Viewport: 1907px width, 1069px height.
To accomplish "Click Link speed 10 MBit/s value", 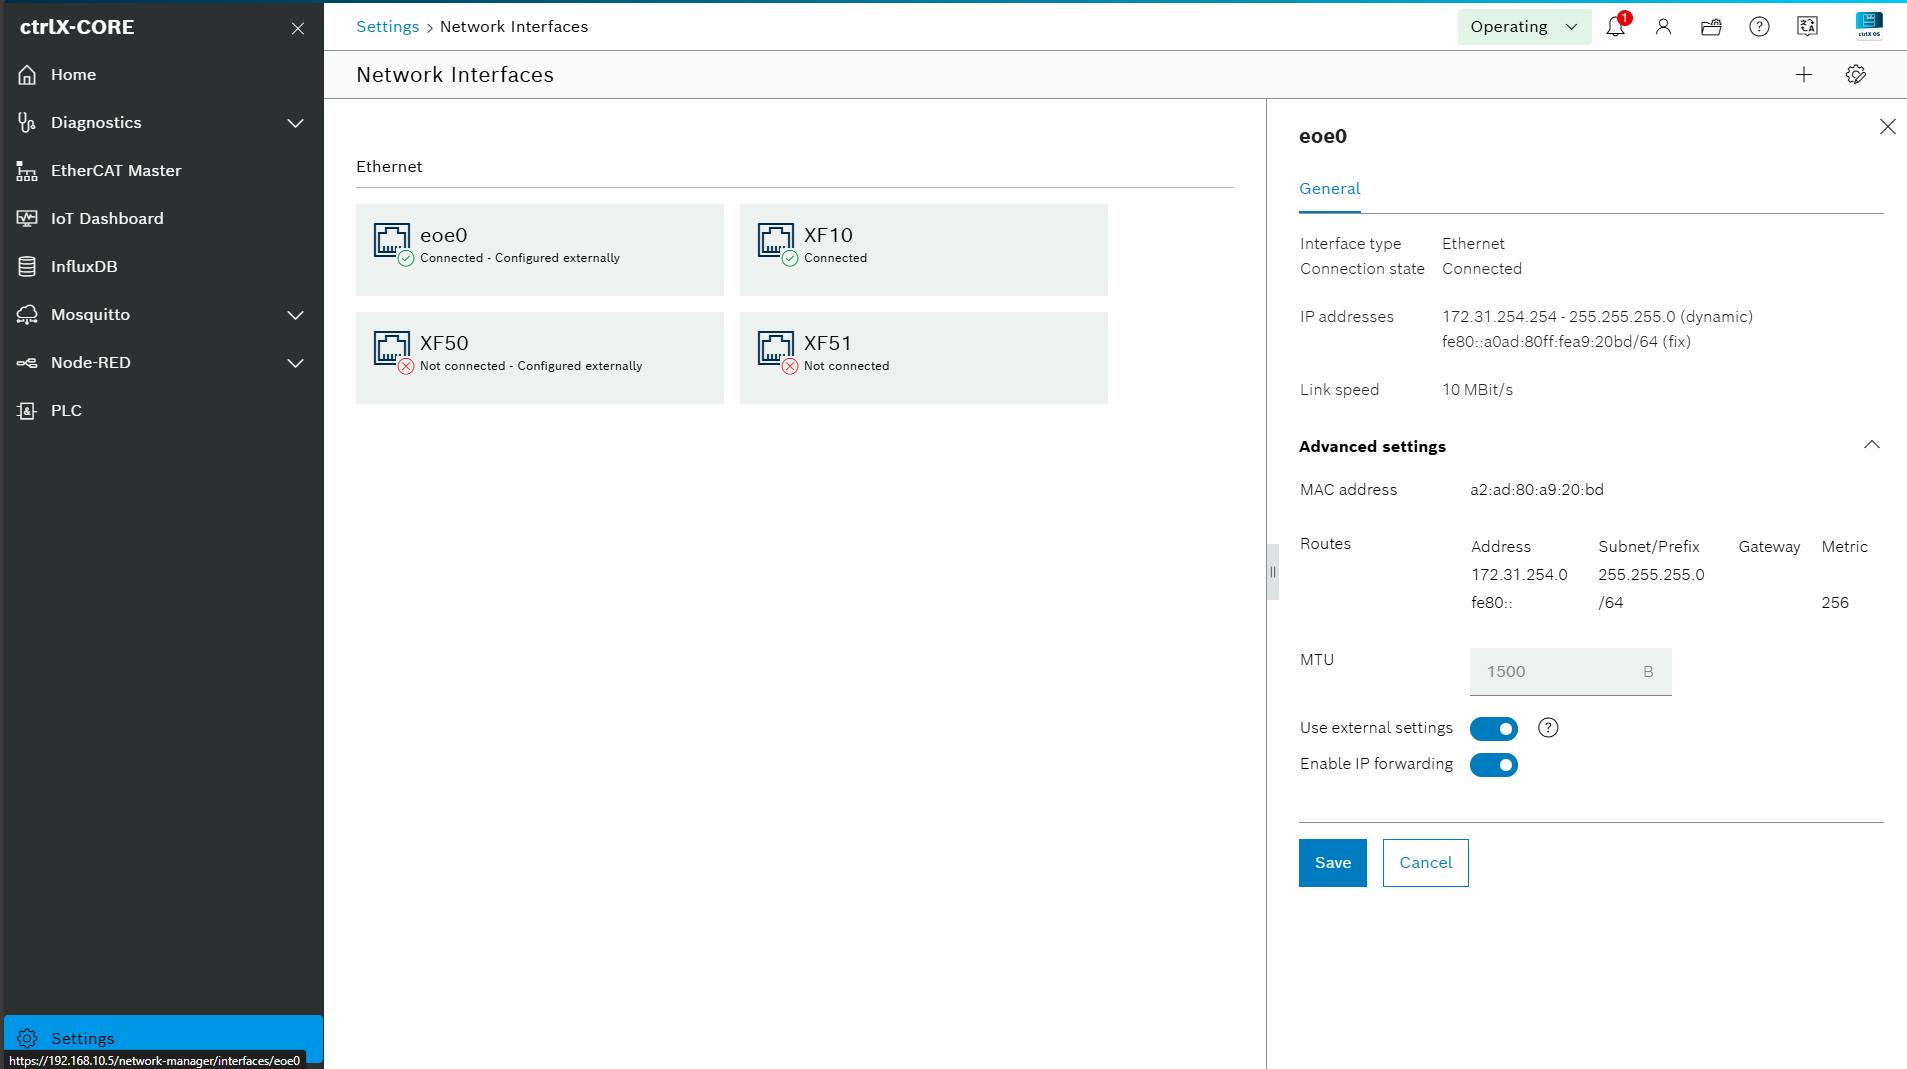I will [1477, 390].
